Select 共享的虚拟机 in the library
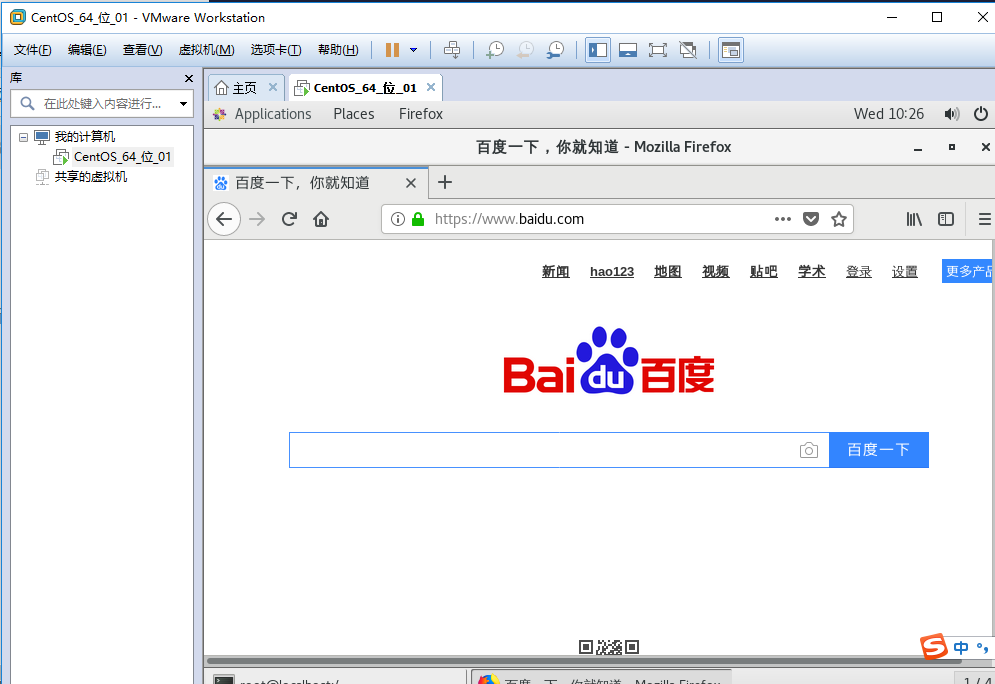 point(91,176)
